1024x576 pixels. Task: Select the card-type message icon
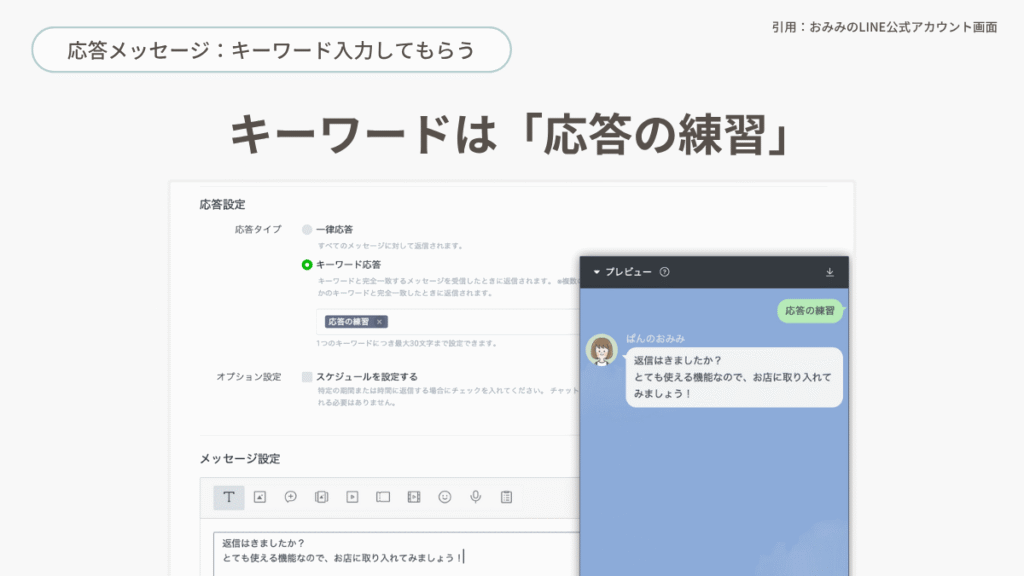point(383,496)
